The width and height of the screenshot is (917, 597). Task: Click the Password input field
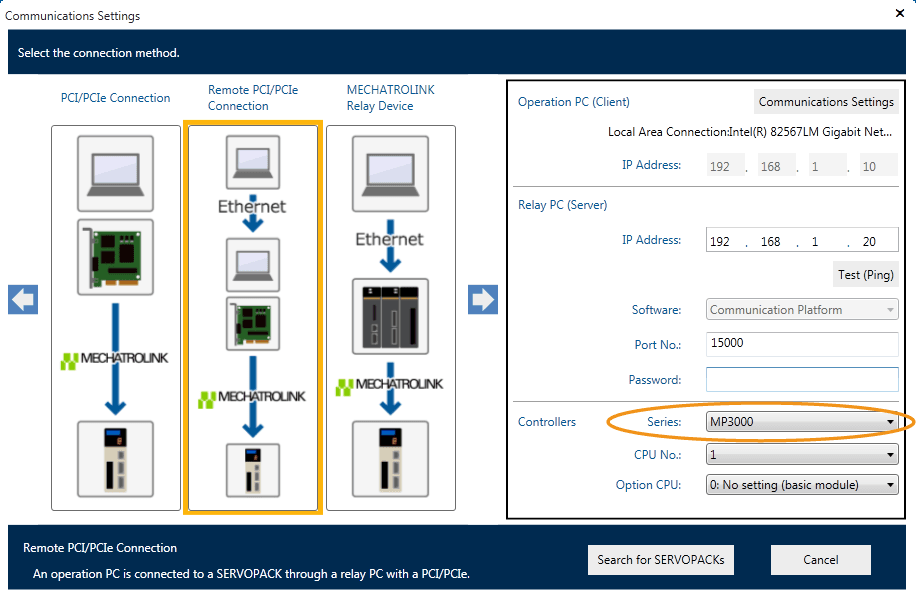point(802,380)
